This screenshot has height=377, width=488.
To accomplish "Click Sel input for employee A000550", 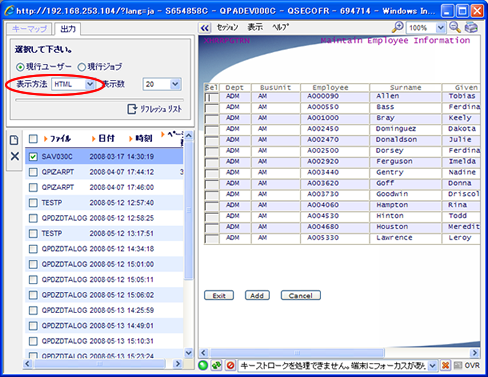I will 212,108.
